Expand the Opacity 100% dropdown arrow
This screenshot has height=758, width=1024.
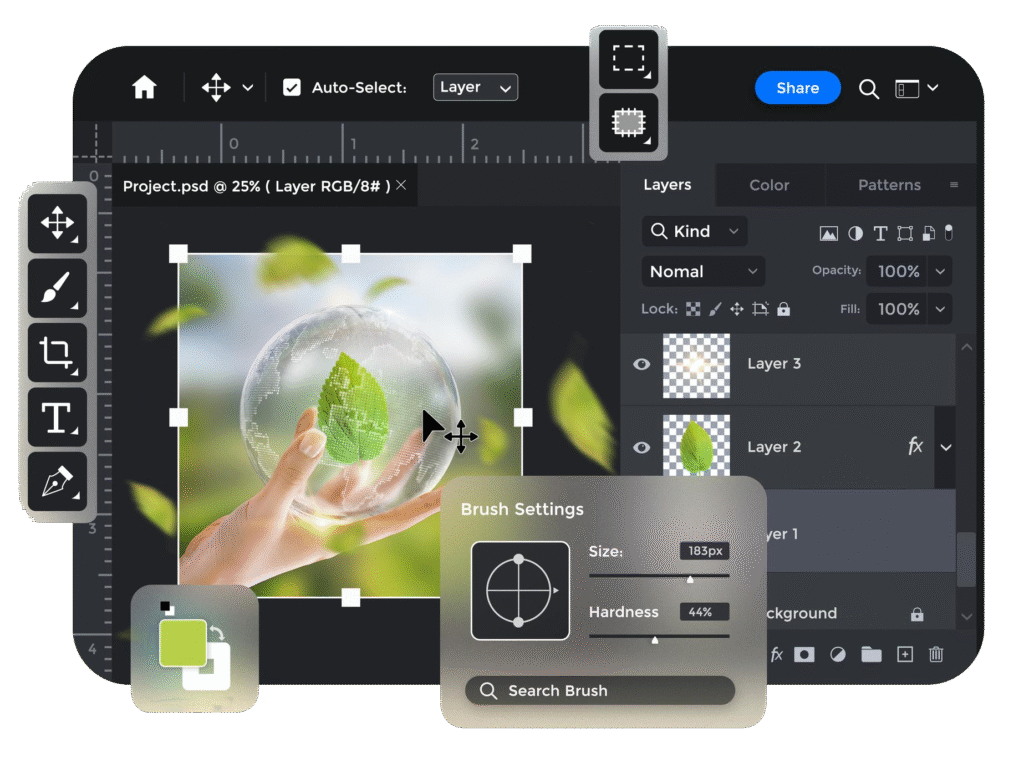pos(940,271)
